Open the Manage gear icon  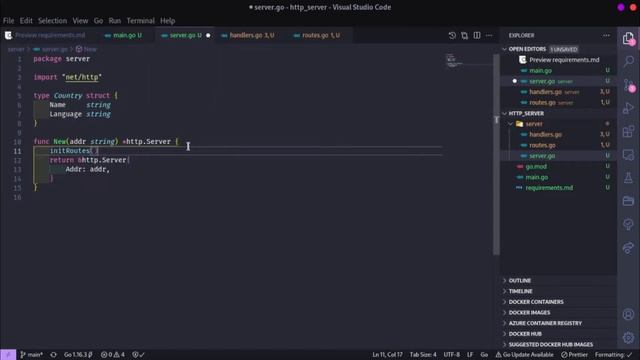tap(629, 338)
